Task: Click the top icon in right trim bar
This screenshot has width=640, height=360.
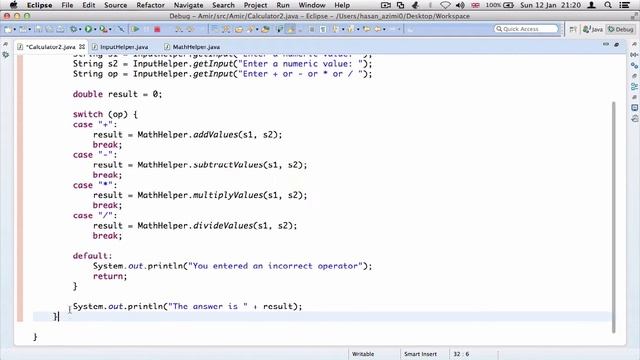Action: [x=634, y=44]
